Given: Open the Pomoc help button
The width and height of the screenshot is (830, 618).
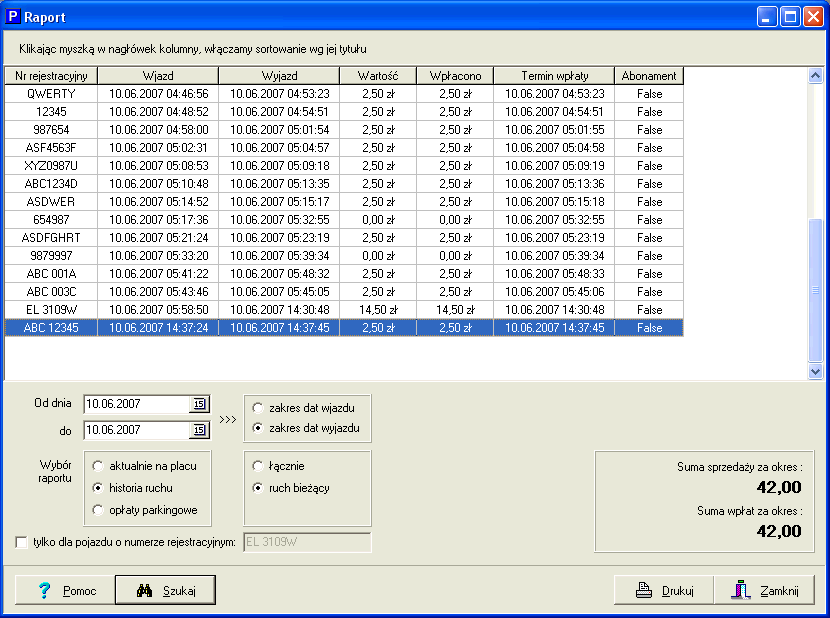Looking at the screenshot, I should 65,590.
